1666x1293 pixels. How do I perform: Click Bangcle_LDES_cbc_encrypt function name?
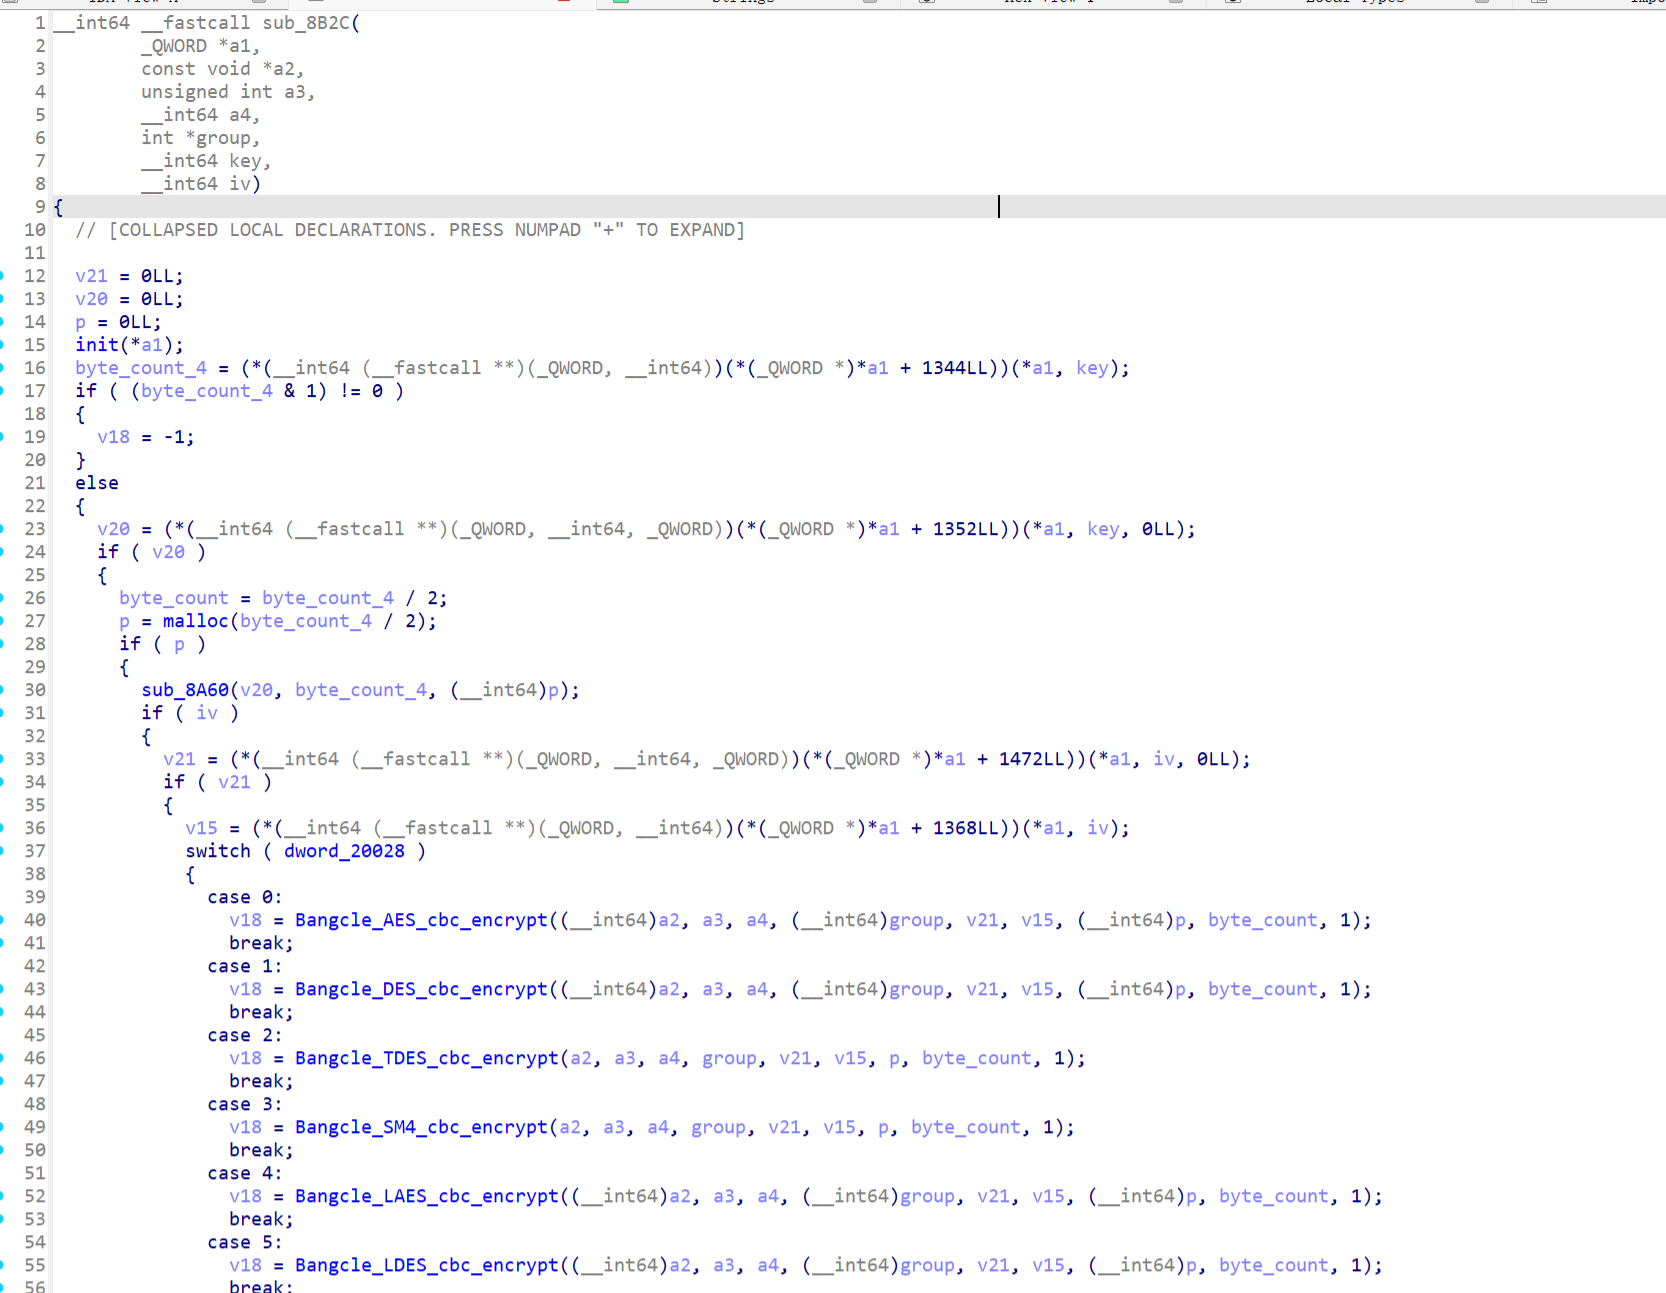426,1265
